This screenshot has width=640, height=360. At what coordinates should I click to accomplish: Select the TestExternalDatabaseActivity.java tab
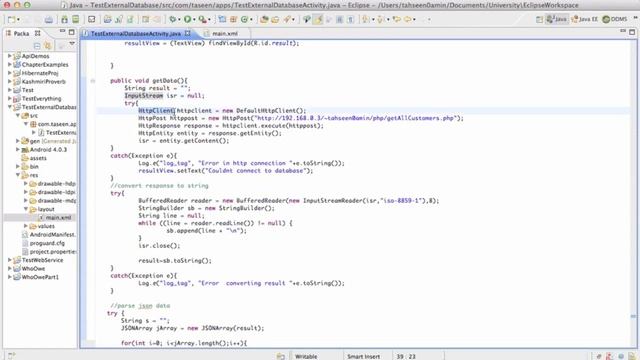point(136,33)
